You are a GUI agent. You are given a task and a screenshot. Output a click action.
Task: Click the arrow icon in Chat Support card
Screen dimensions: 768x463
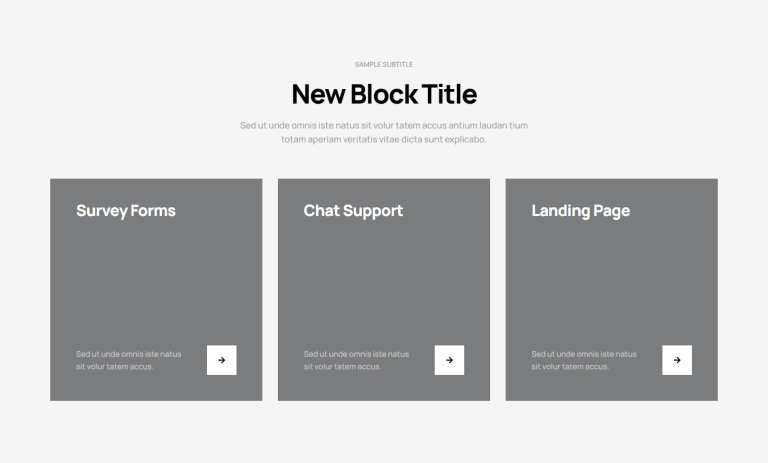point(449,360)
